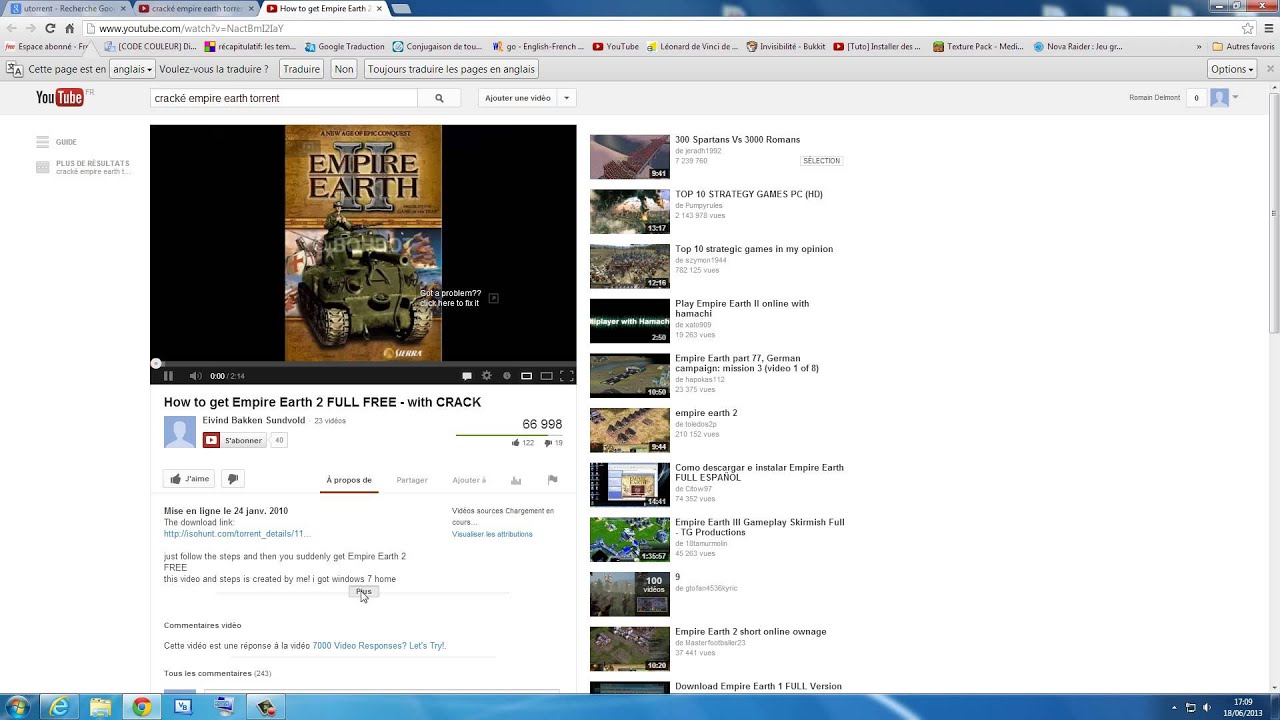
Task: Open the Partager tab
Action: click(x=412, y=480)
